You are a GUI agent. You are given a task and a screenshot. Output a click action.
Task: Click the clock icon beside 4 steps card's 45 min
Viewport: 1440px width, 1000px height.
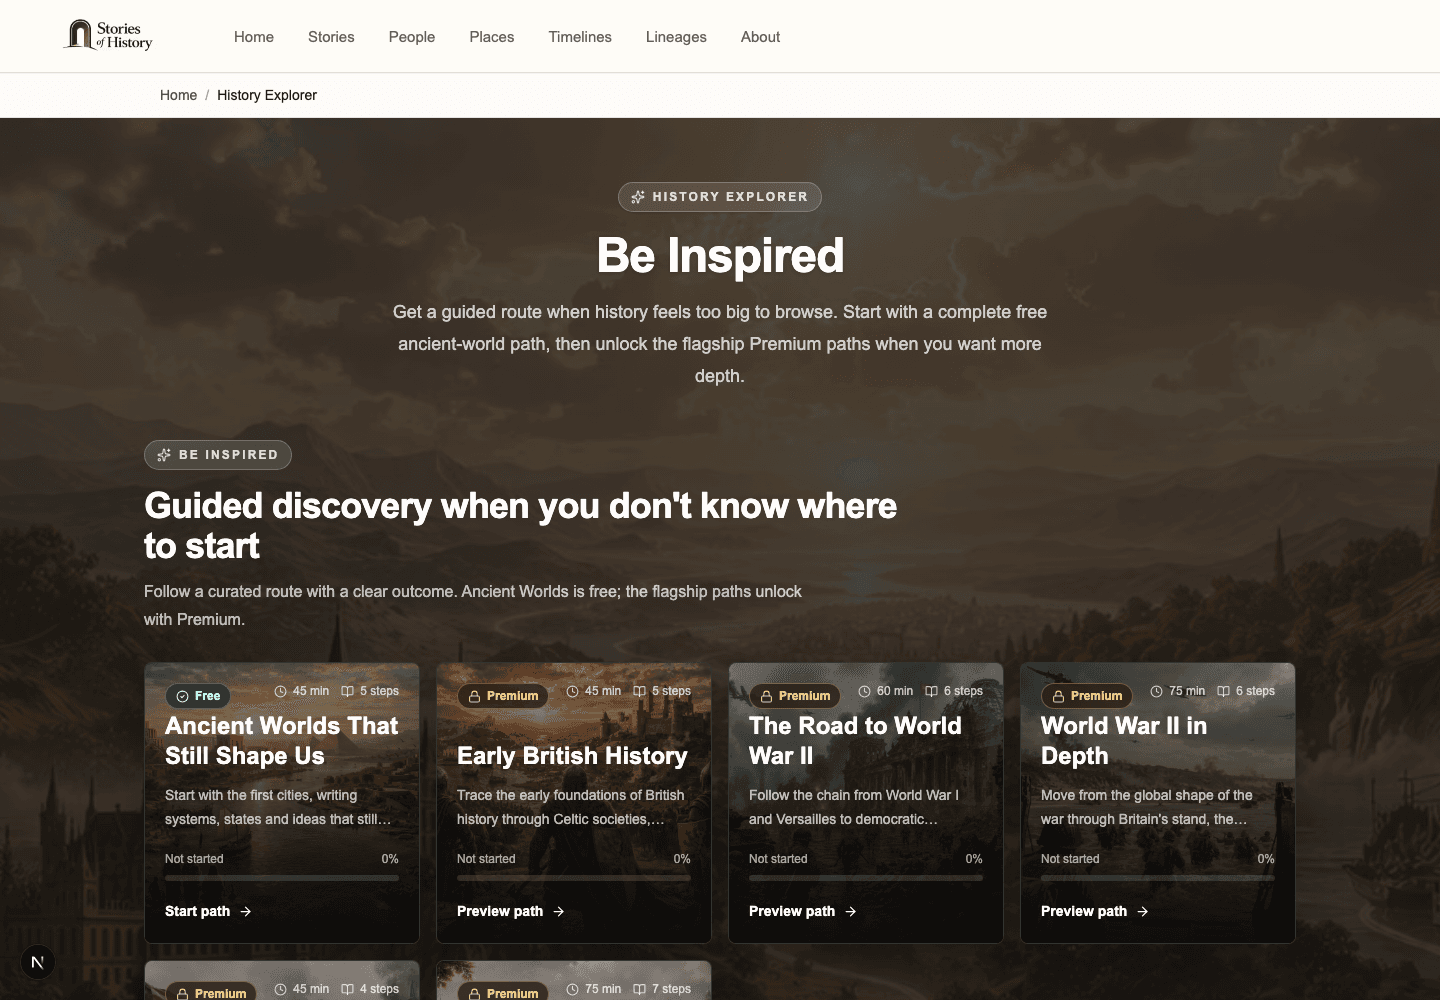click(x=280, y=989)
